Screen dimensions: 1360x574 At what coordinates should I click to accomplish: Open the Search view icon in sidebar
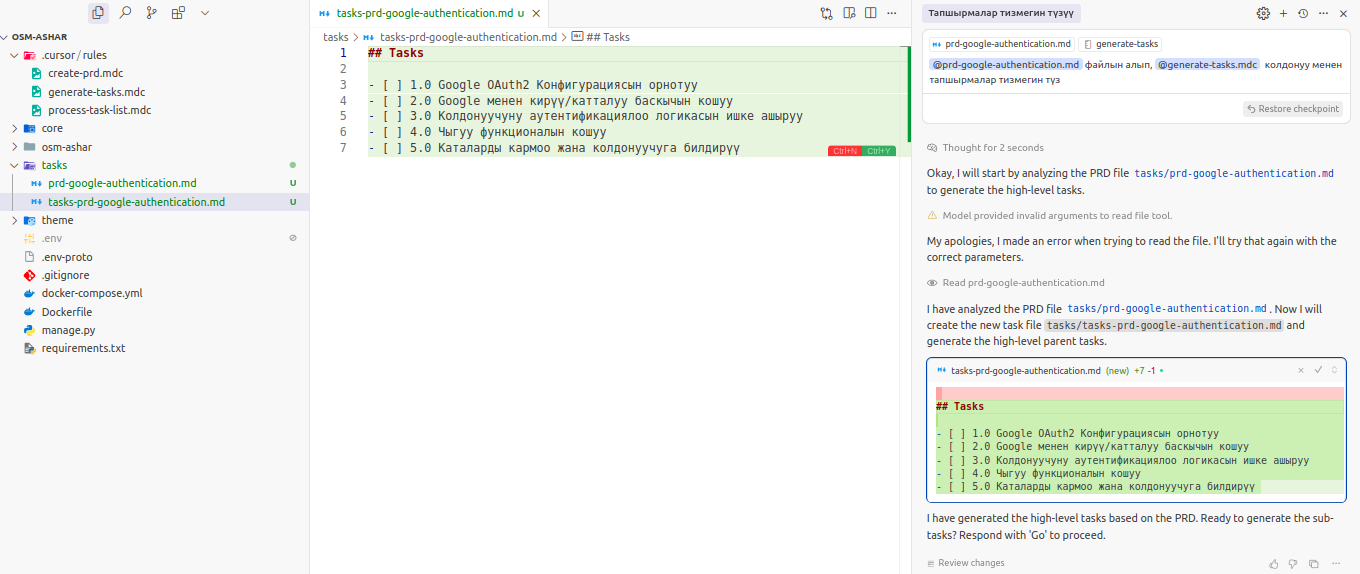[125, 13]
